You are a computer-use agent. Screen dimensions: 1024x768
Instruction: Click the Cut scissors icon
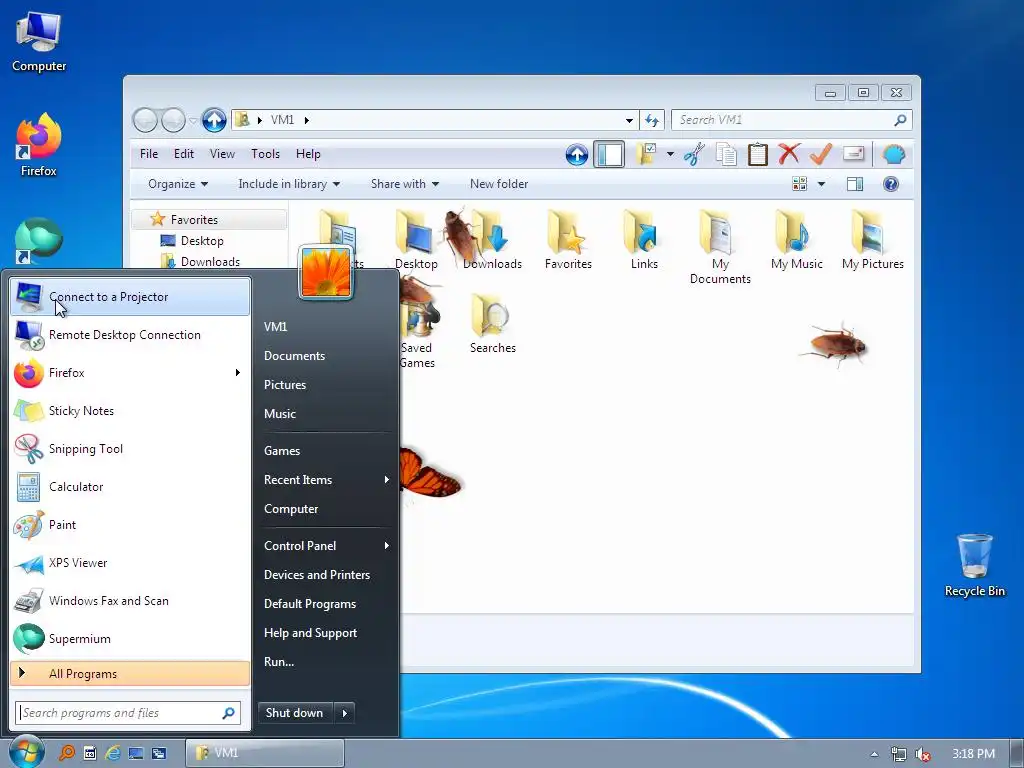pyautogui.click(x=694, y=155)
